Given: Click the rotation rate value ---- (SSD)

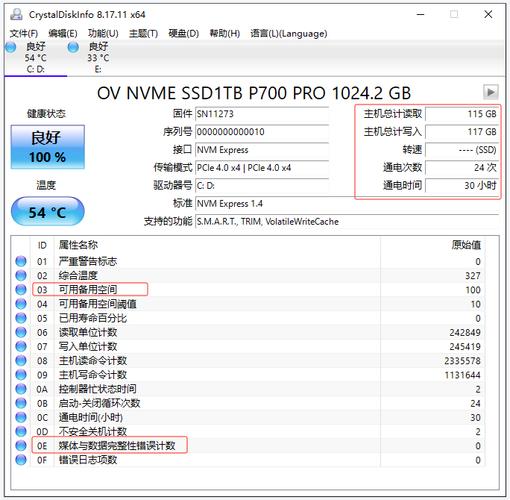Looking at the screenshot, I should pyautogui.click(x=462, y=150).
